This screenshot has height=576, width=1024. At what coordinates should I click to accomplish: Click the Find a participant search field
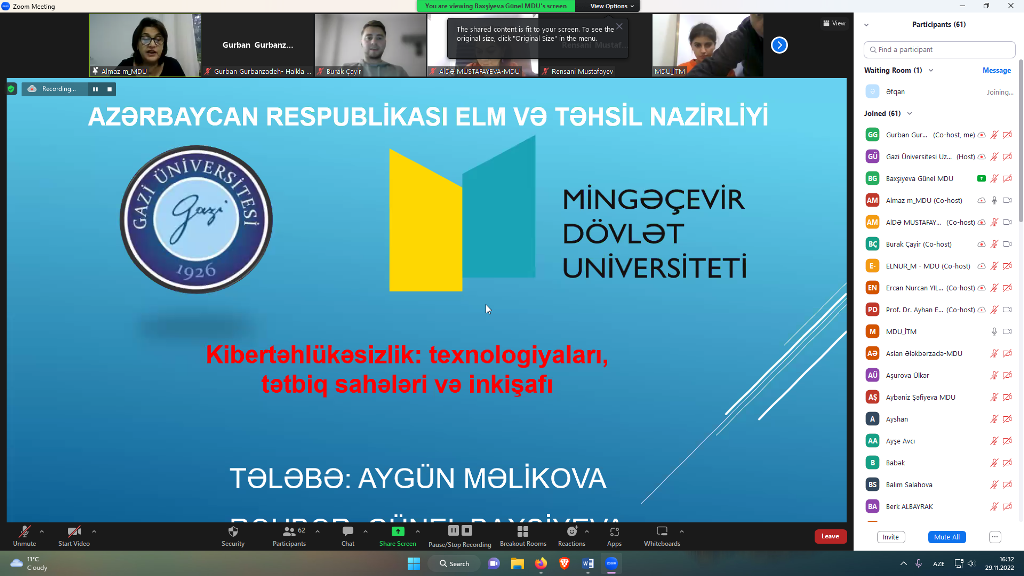937,48
